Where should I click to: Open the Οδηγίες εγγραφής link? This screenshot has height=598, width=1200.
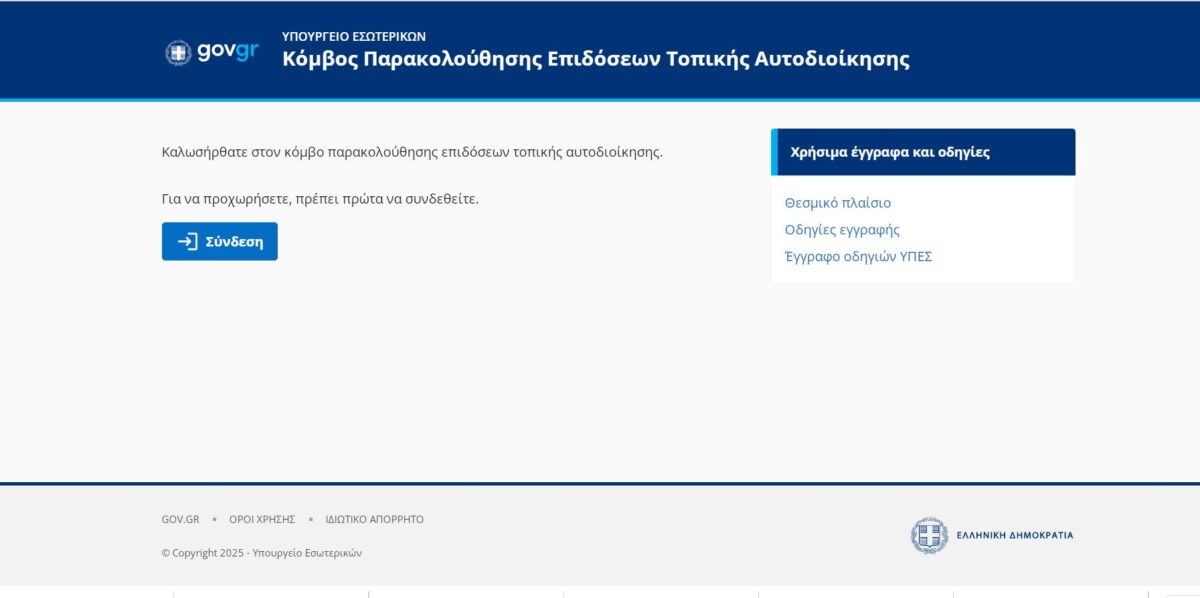tap(842, 230)
